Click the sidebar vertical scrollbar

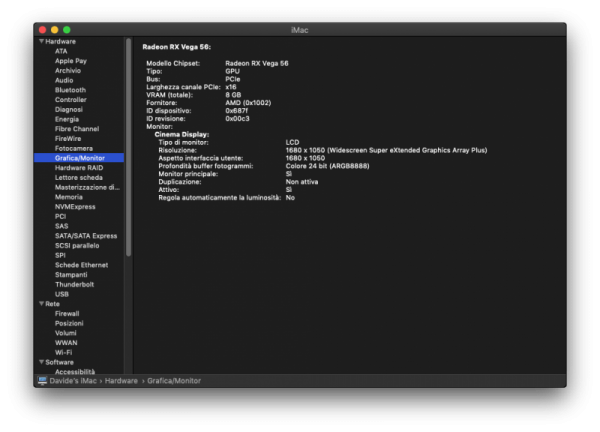[128, 150]
